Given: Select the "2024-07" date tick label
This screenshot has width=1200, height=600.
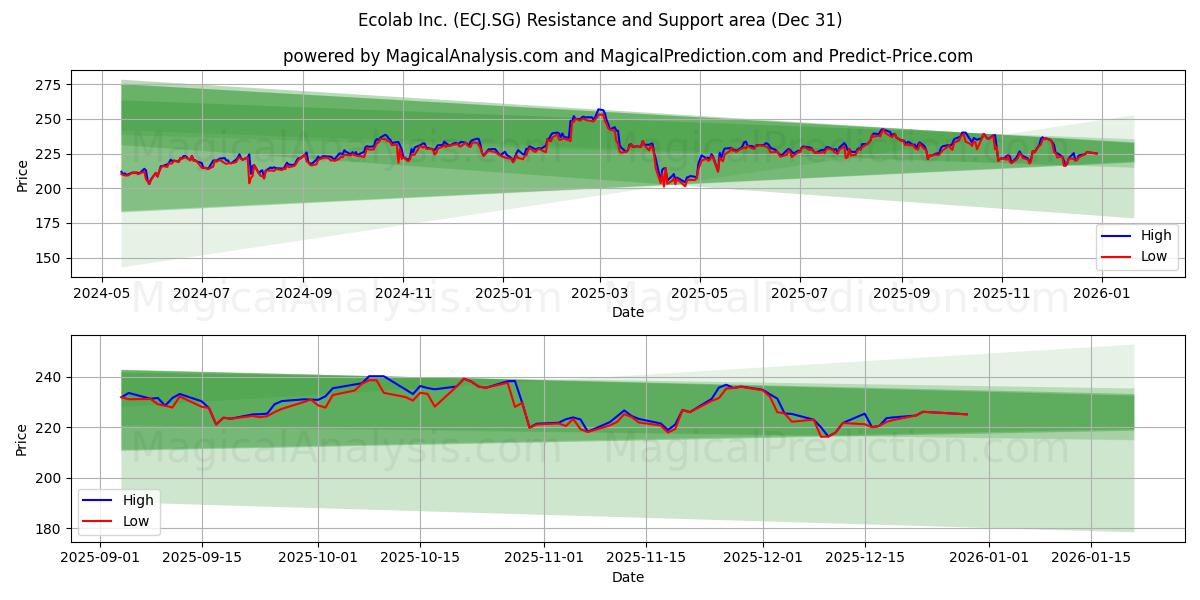Looking at the screenshot, I should 202,294.
